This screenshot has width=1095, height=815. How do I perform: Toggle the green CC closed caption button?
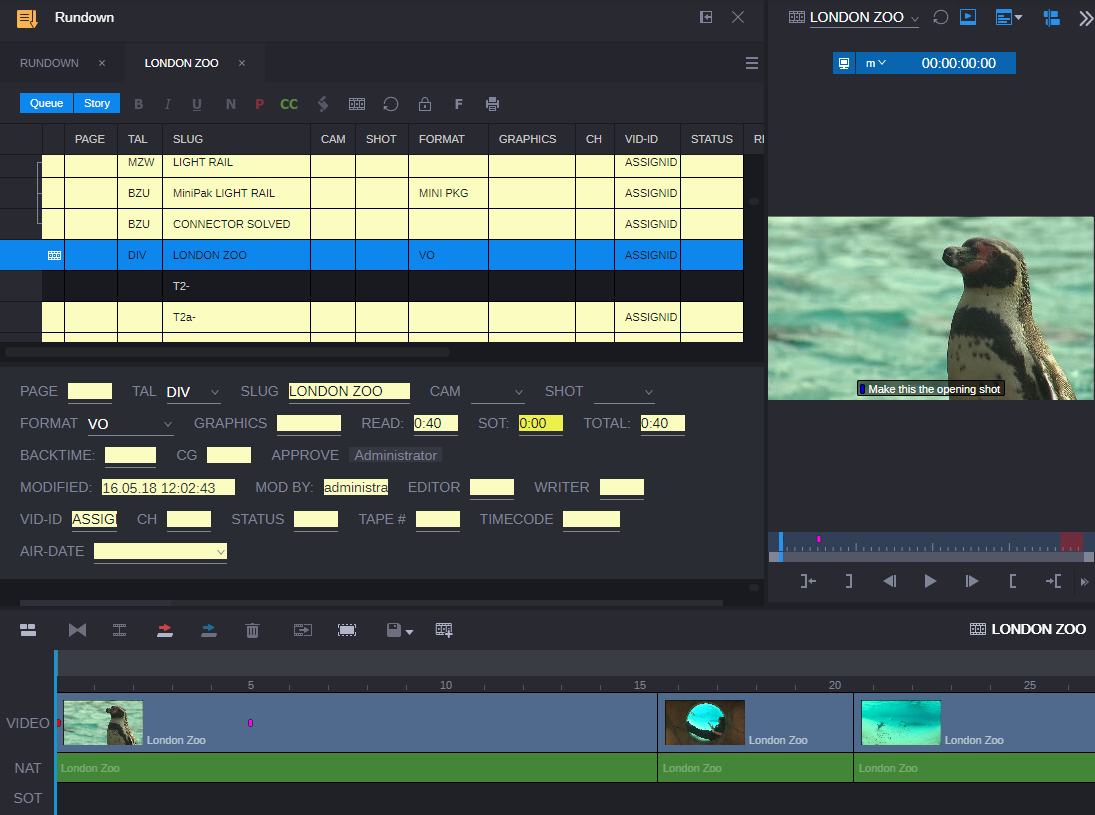[289, 104]
